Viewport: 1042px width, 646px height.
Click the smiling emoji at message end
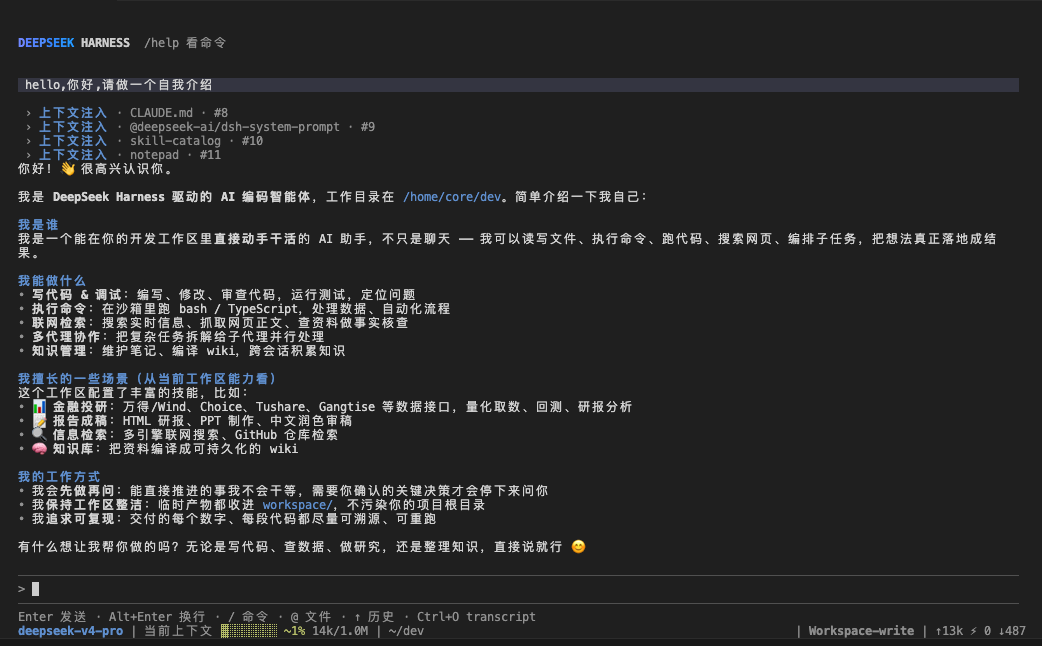(578, 546)
